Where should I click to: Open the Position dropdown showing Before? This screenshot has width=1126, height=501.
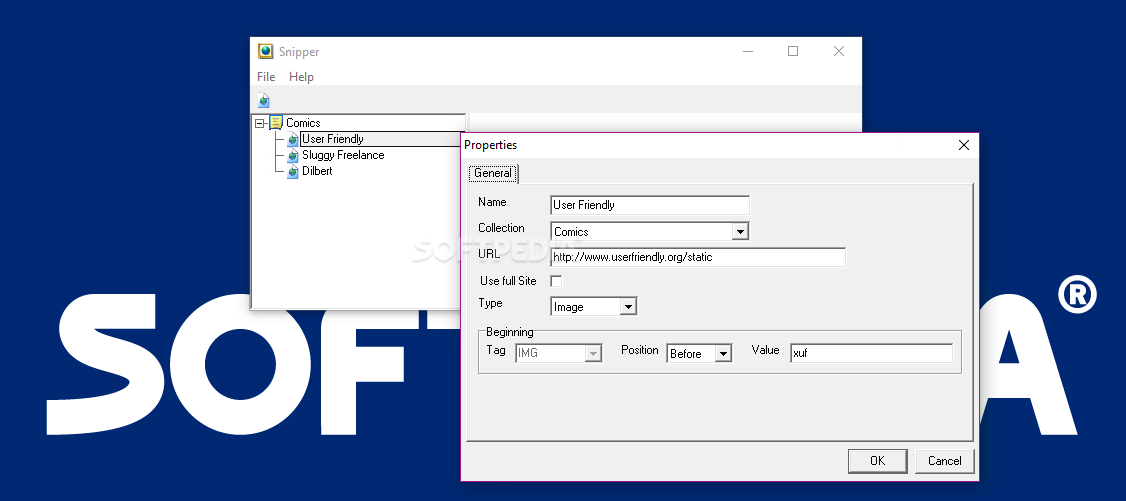coord(723,353)
